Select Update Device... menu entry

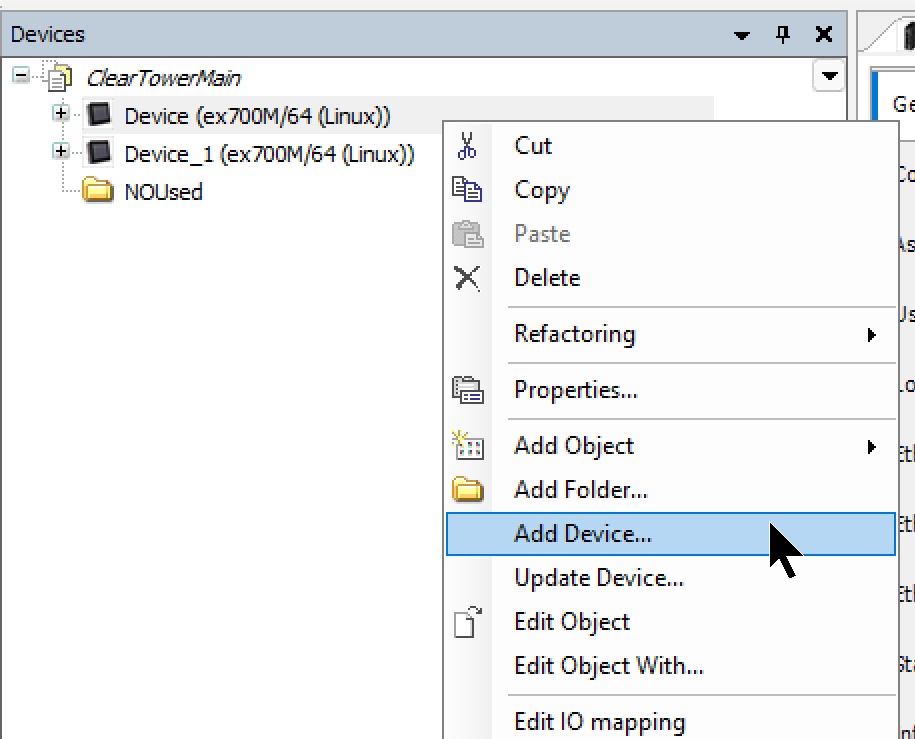598,578
